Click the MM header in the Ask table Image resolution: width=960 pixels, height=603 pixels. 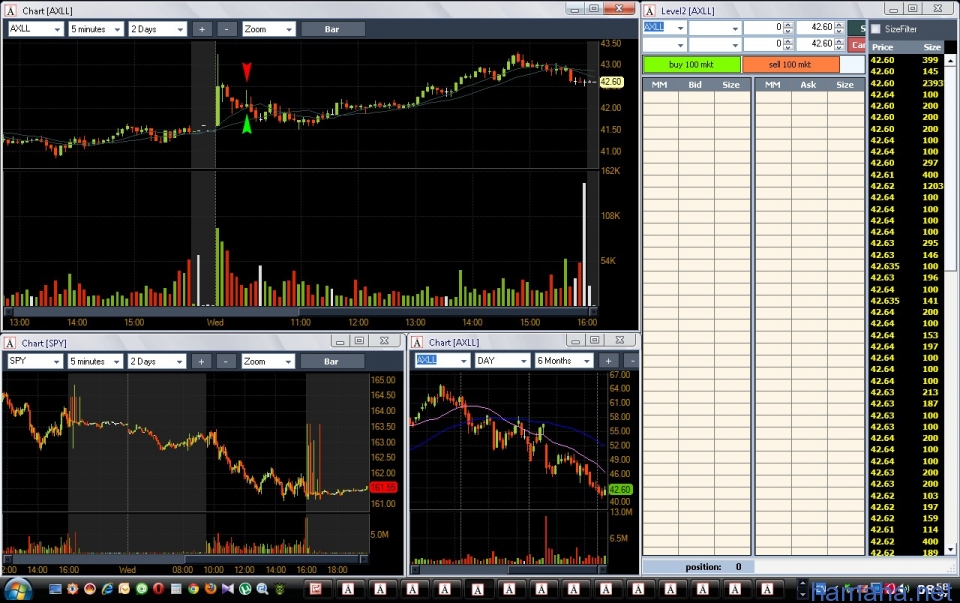[773, 84]
